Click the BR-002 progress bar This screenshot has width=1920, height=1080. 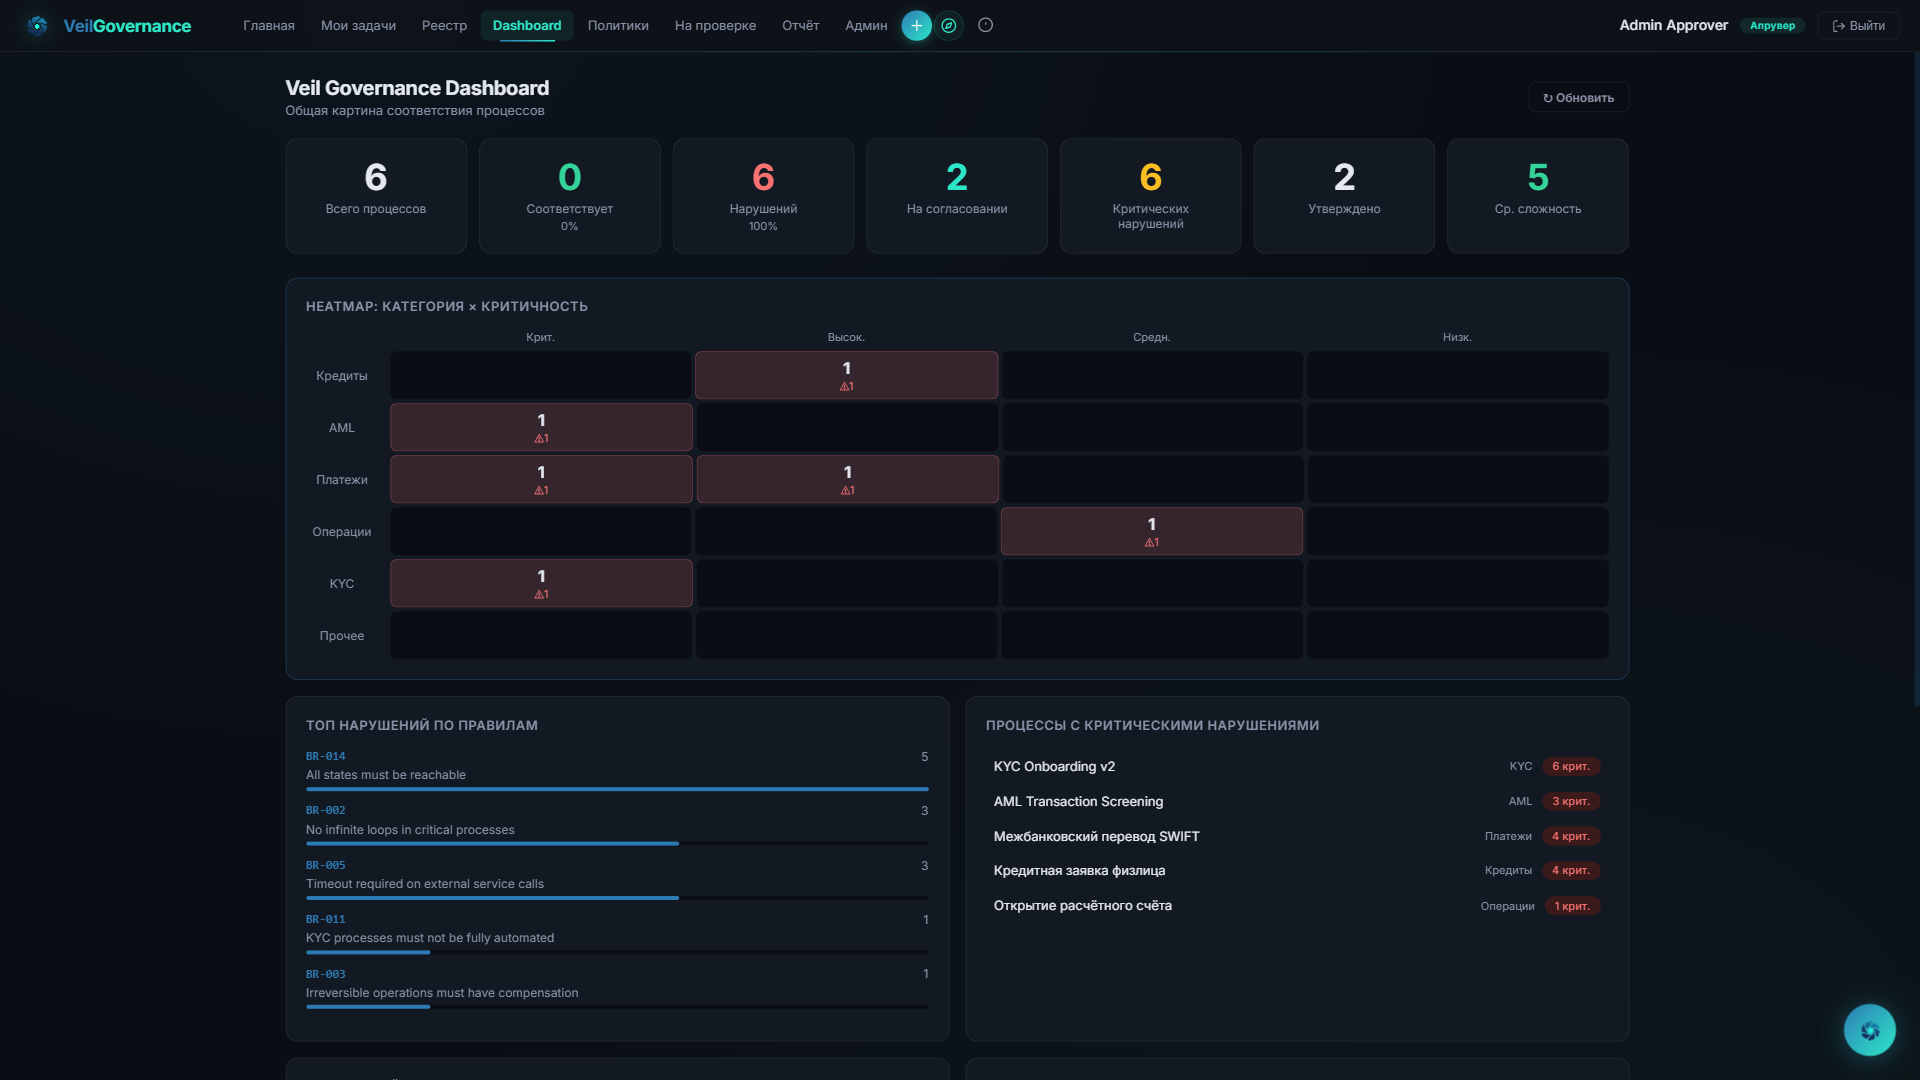point(616,844)
